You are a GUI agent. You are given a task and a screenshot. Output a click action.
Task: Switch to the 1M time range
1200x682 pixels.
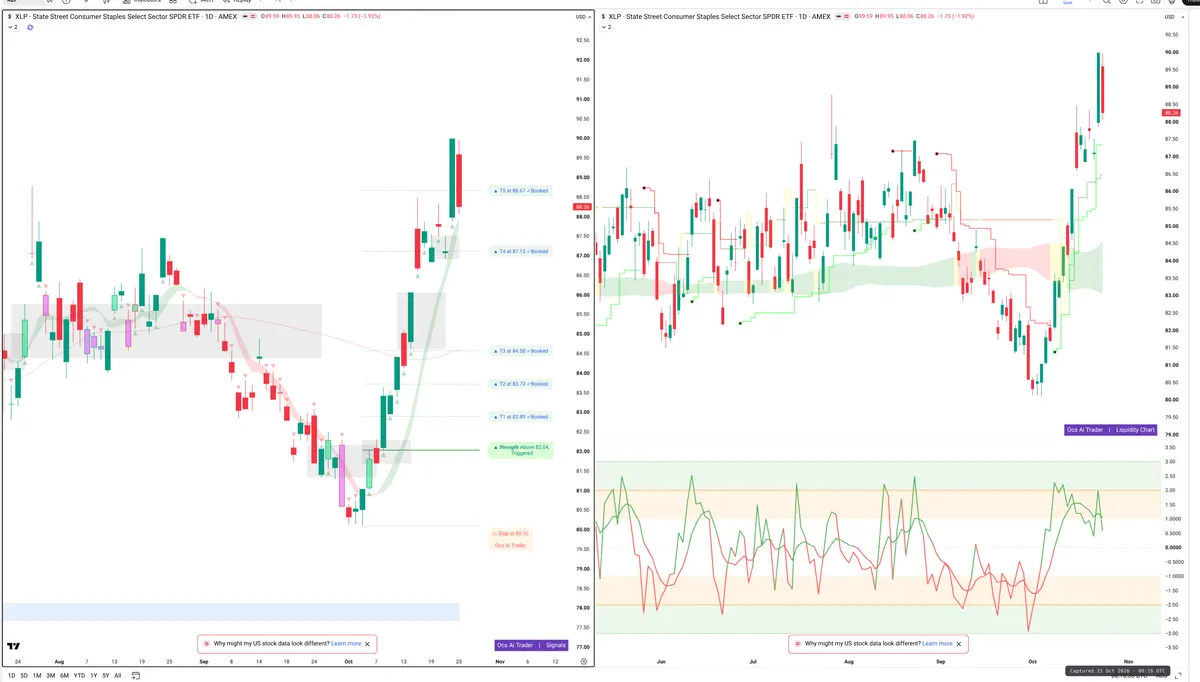coord(37,675)
